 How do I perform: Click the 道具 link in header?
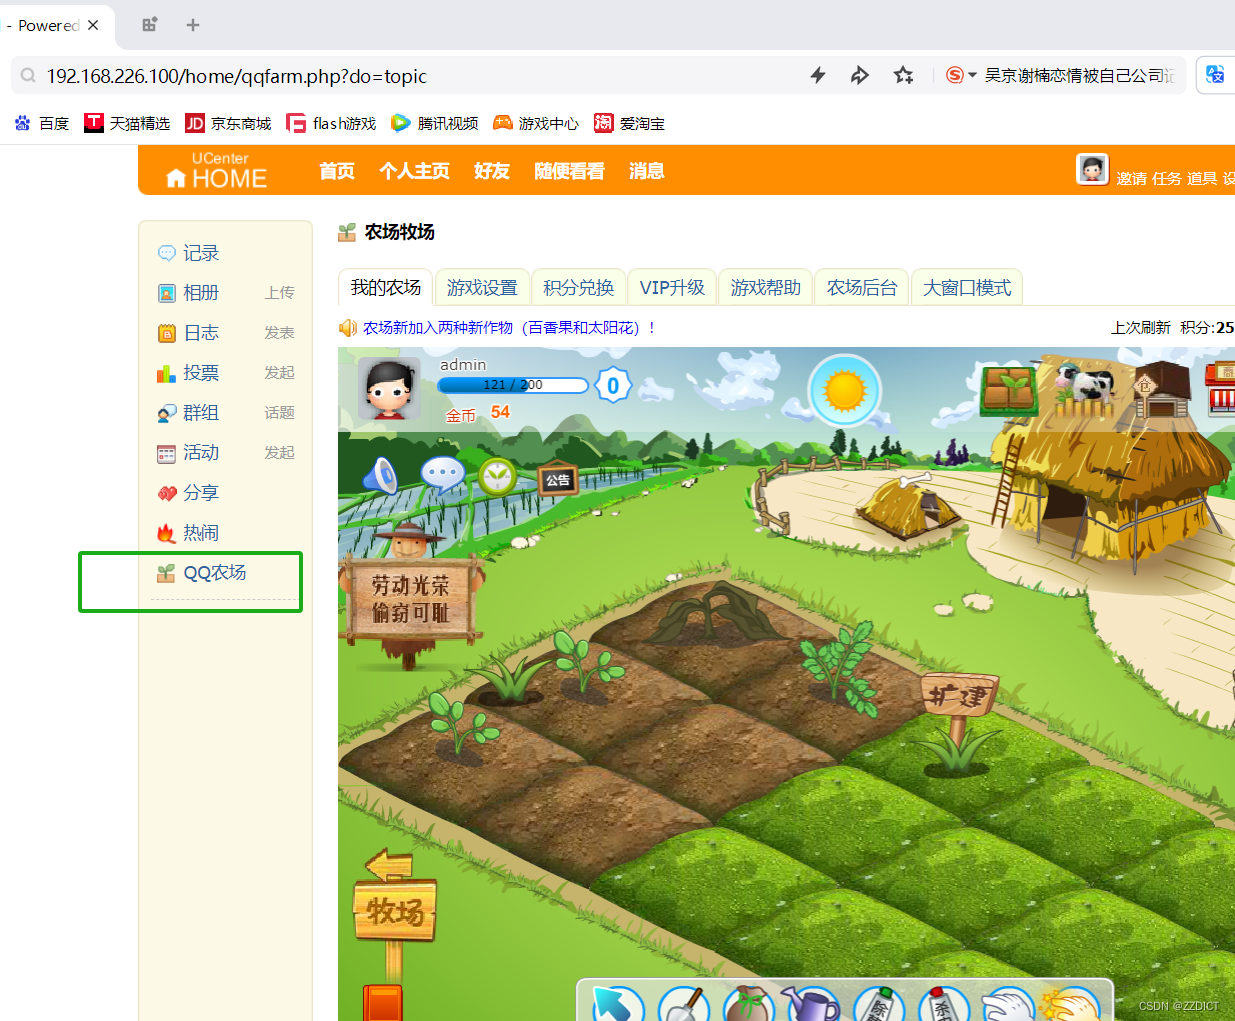[1202, 178]
